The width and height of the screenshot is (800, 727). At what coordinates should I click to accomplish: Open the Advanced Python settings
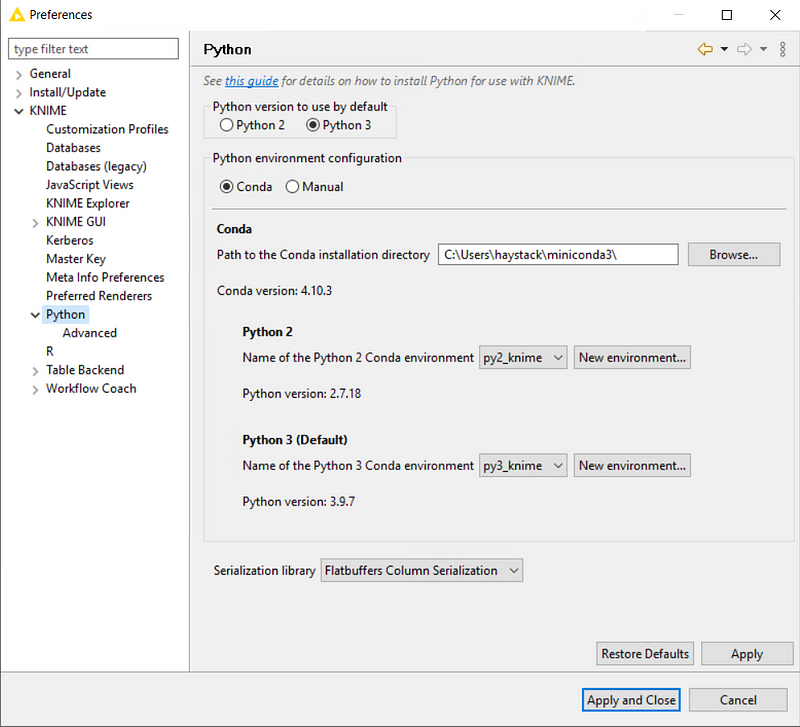[90, 333]
